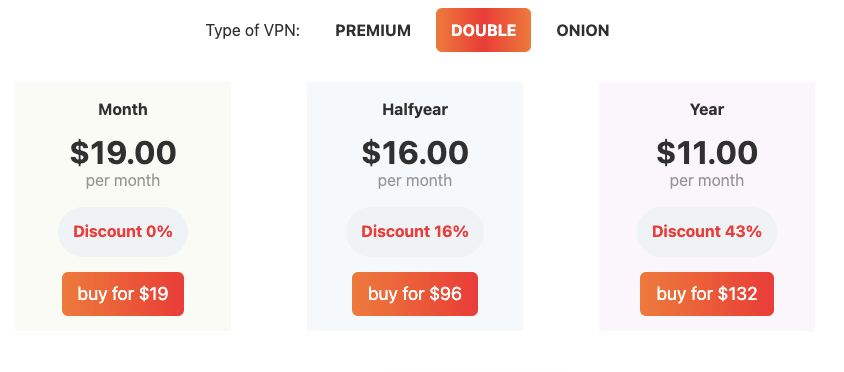Click the Discount 0% badge
This screenshot has width=844, height=372.
pos(123,232)
